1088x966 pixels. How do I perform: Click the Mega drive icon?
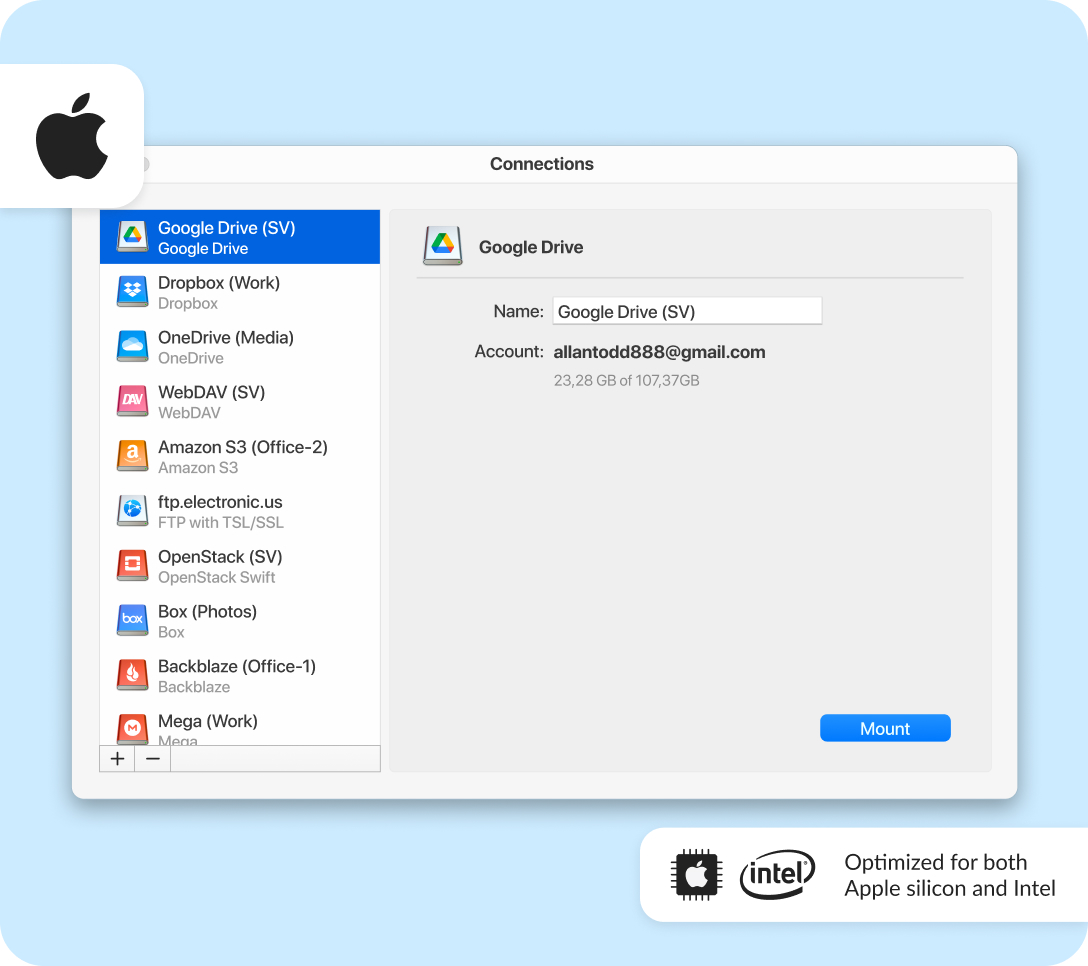(x=133, y=728)
